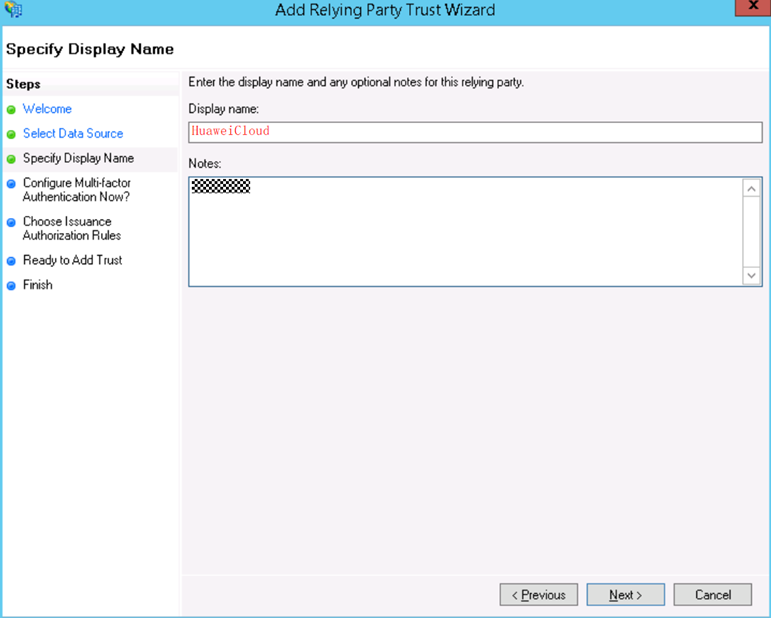This screenshot has width=771, height=618.
Task: Click the Notes scrollbar up arrow
Action: (x=751, y=189)
